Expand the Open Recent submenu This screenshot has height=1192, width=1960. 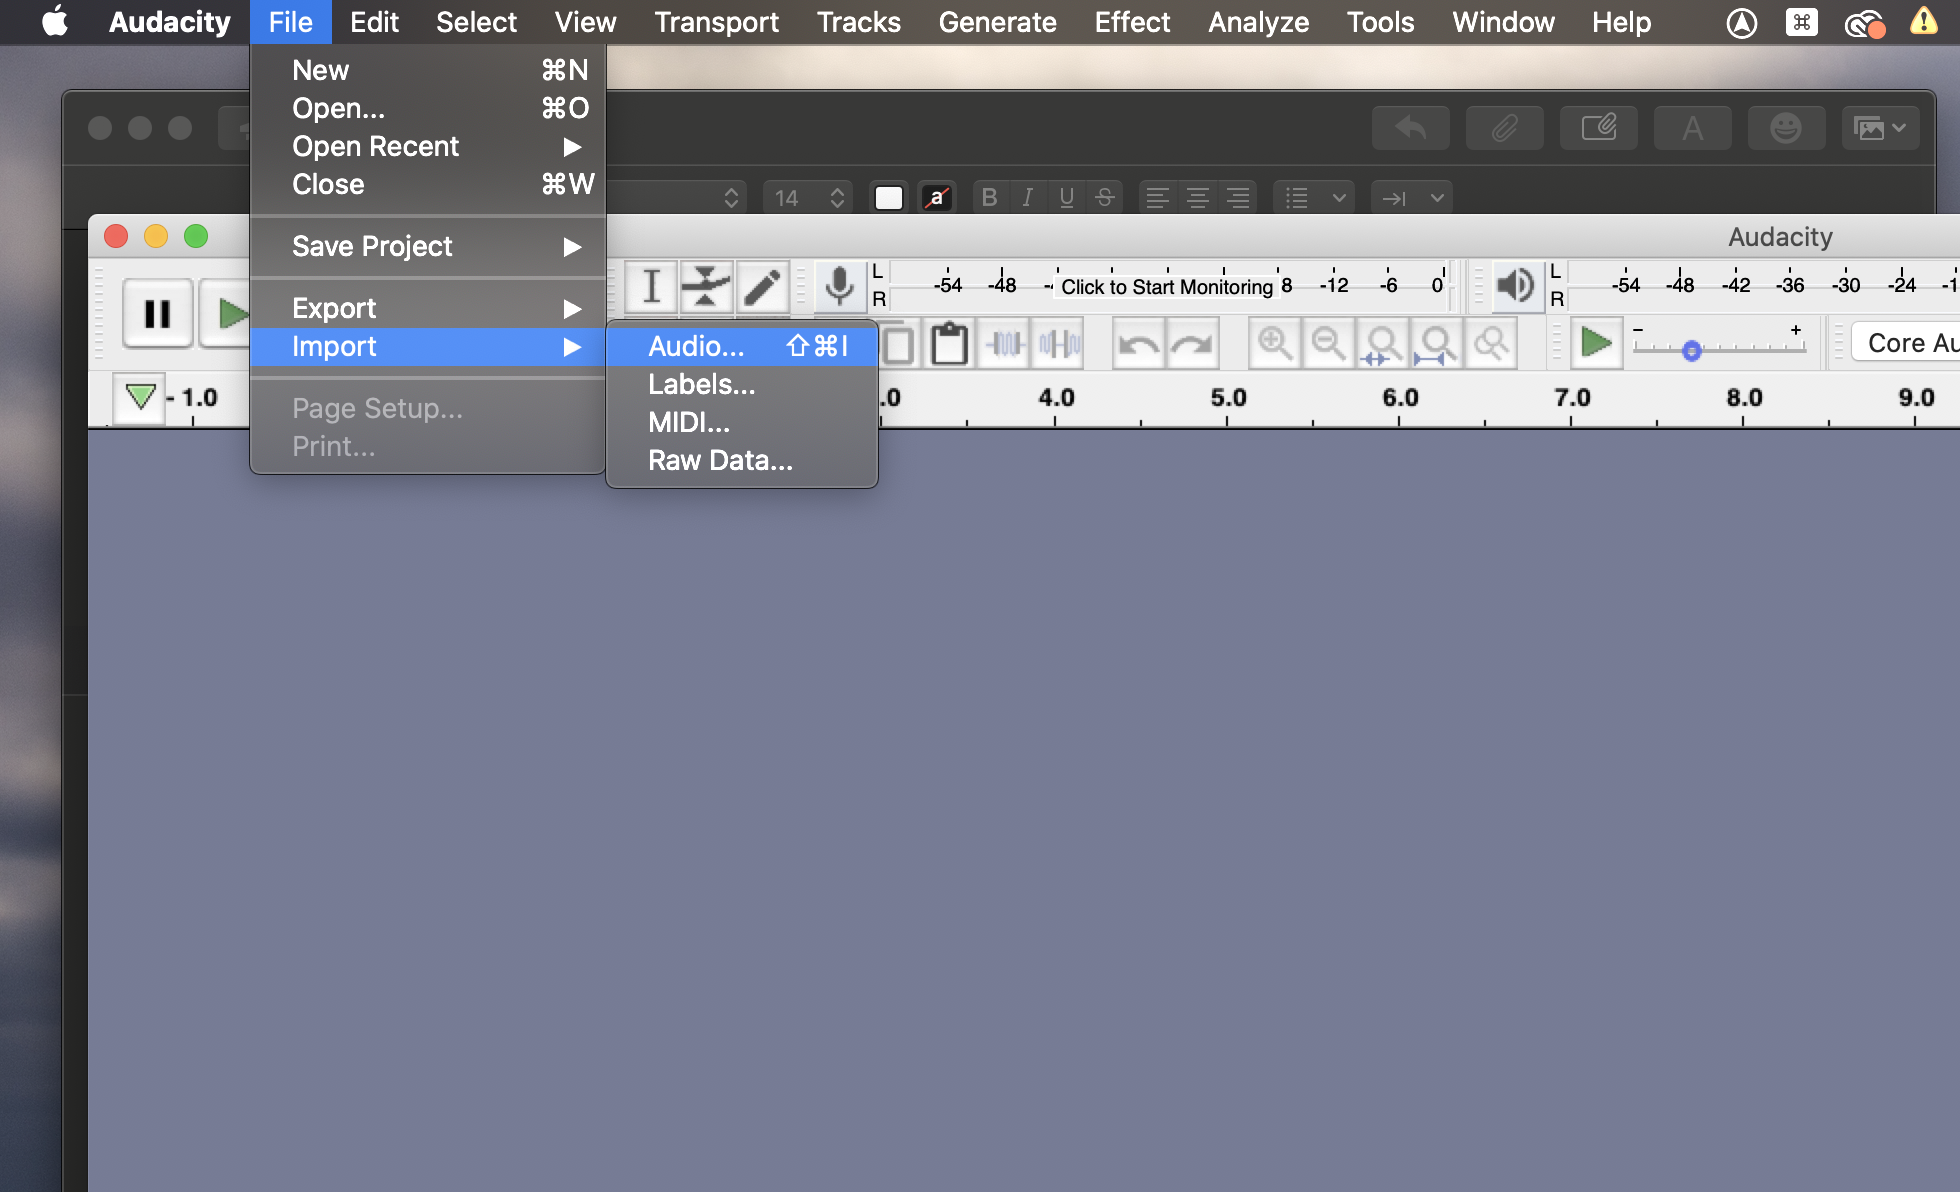(x=428, y=146)
